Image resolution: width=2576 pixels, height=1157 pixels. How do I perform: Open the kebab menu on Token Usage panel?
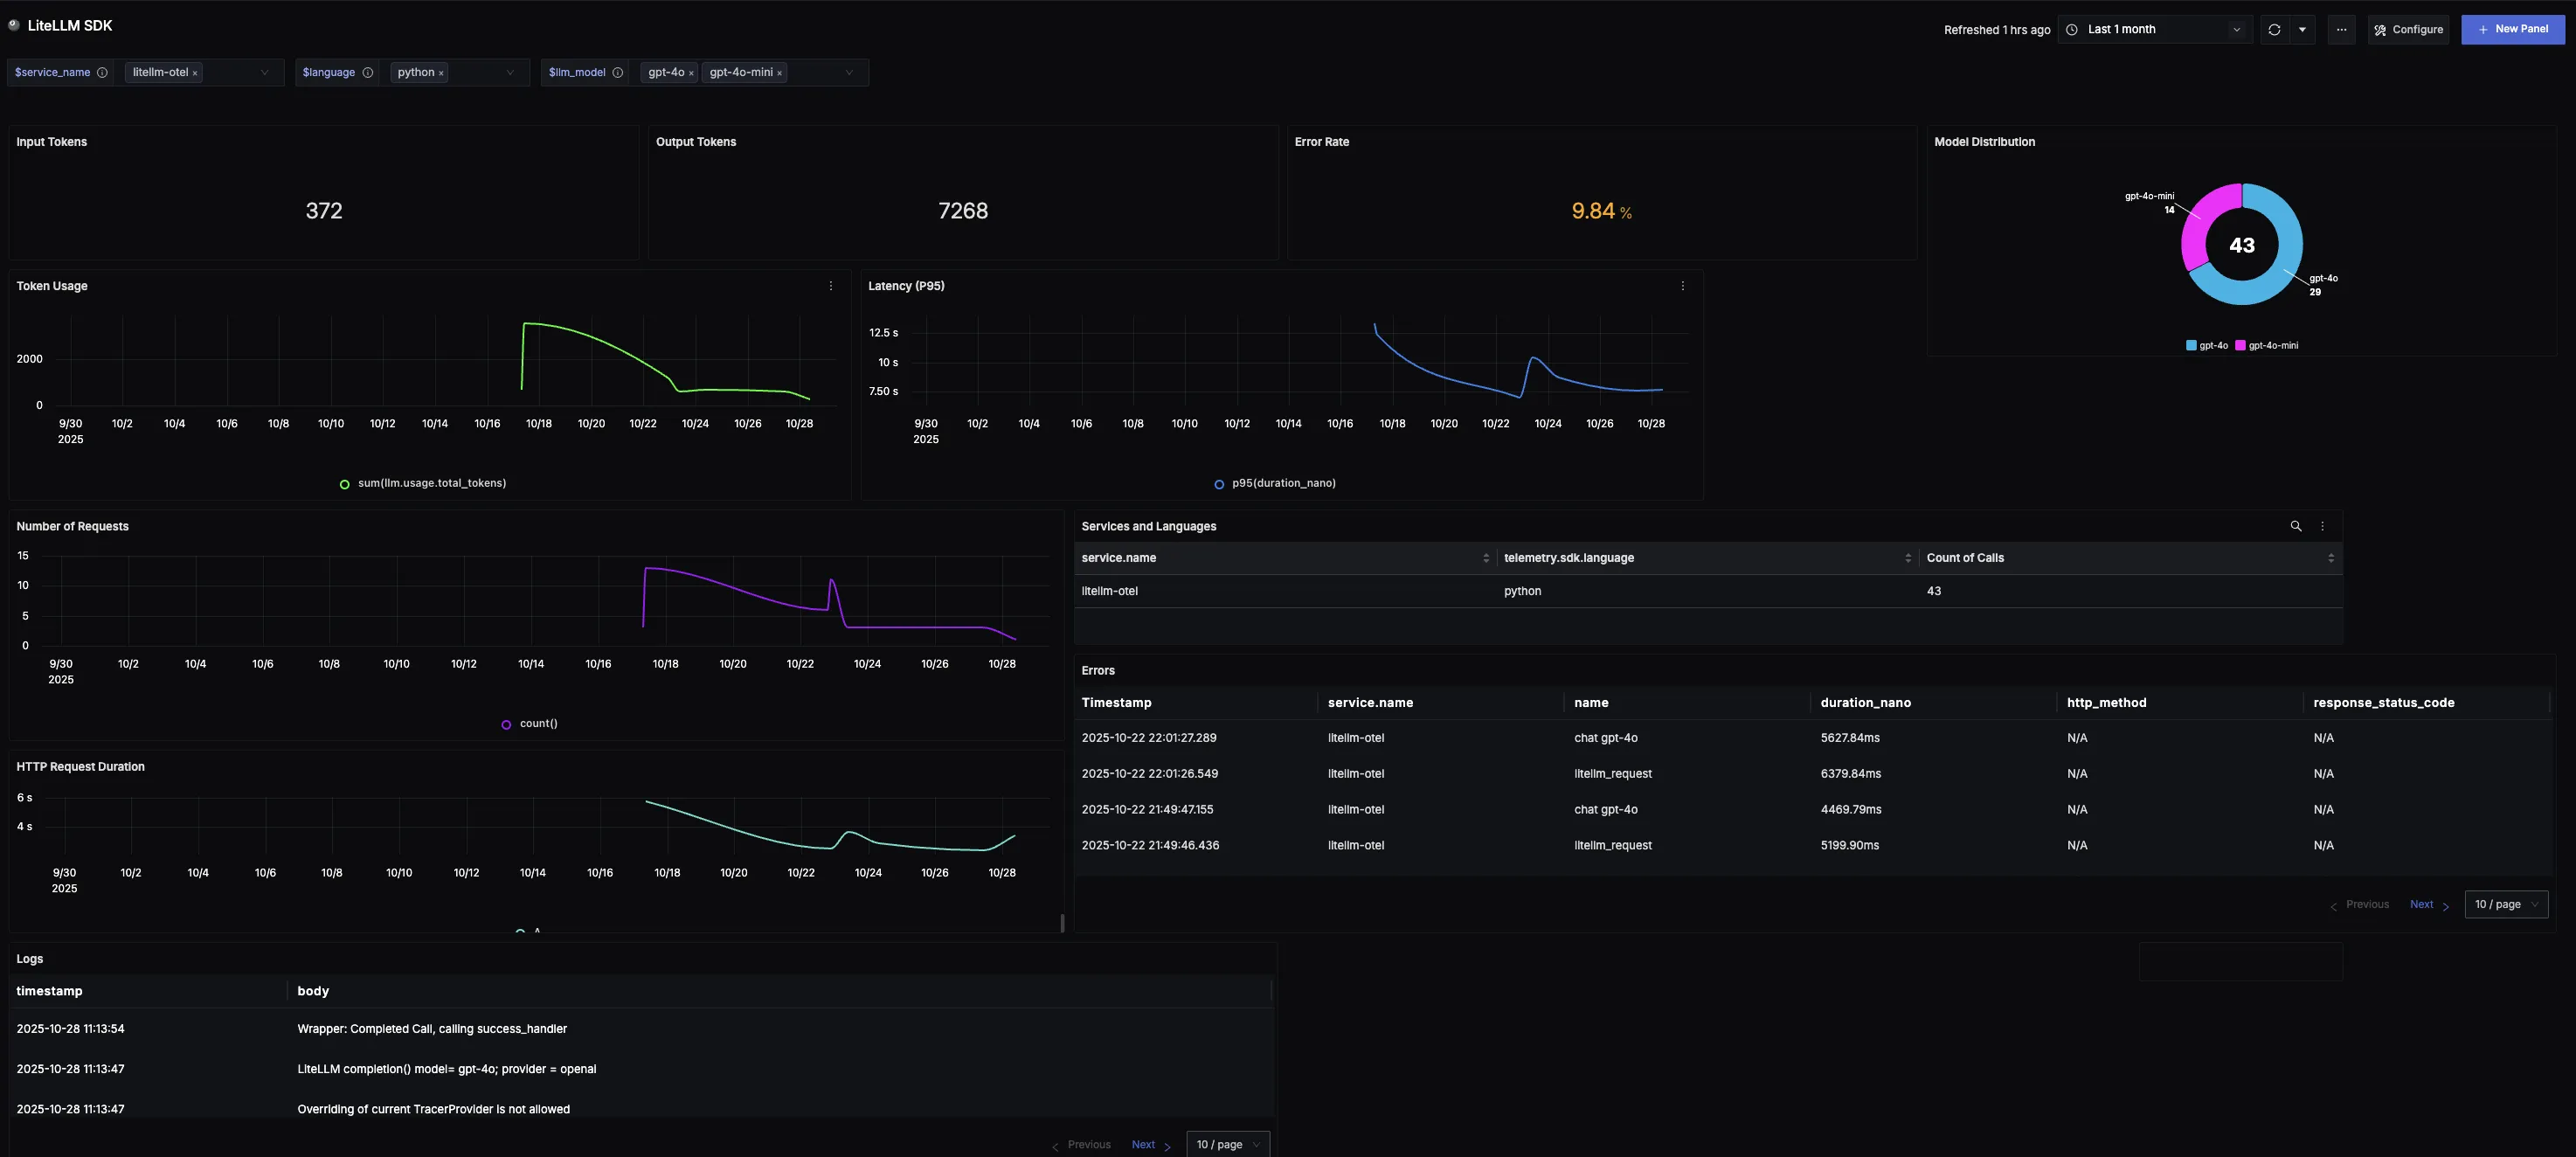(830, 286)
